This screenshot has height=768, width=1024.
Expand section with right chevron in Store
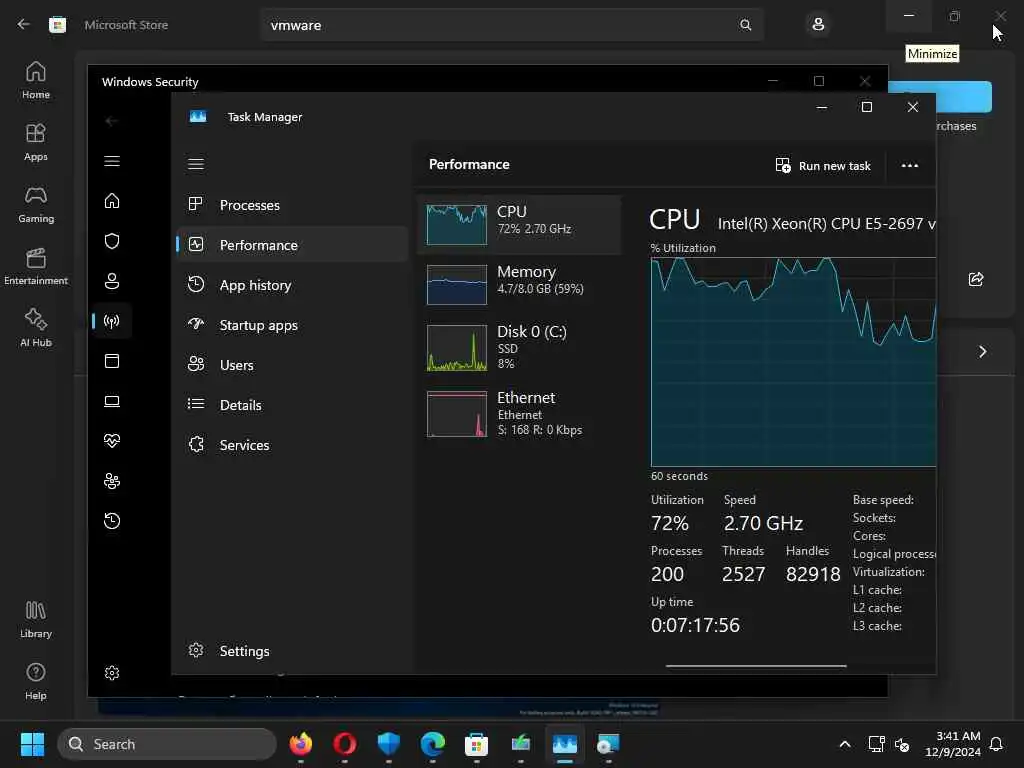[x=982, y=352]
